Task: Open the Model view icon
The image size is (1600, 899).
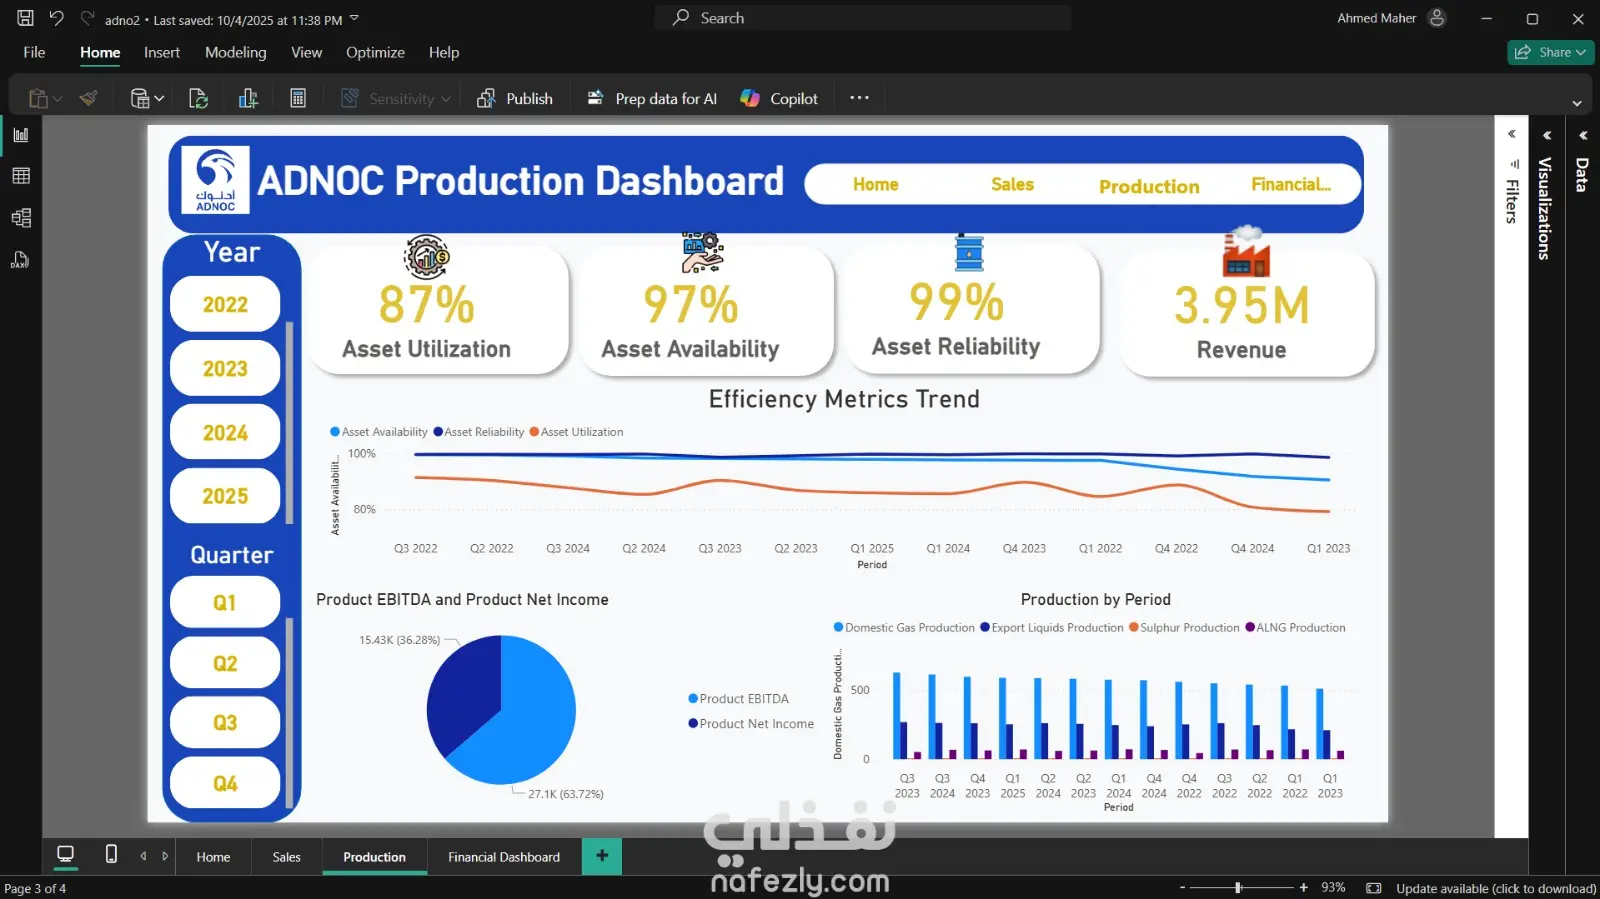Action: [21, 218]
